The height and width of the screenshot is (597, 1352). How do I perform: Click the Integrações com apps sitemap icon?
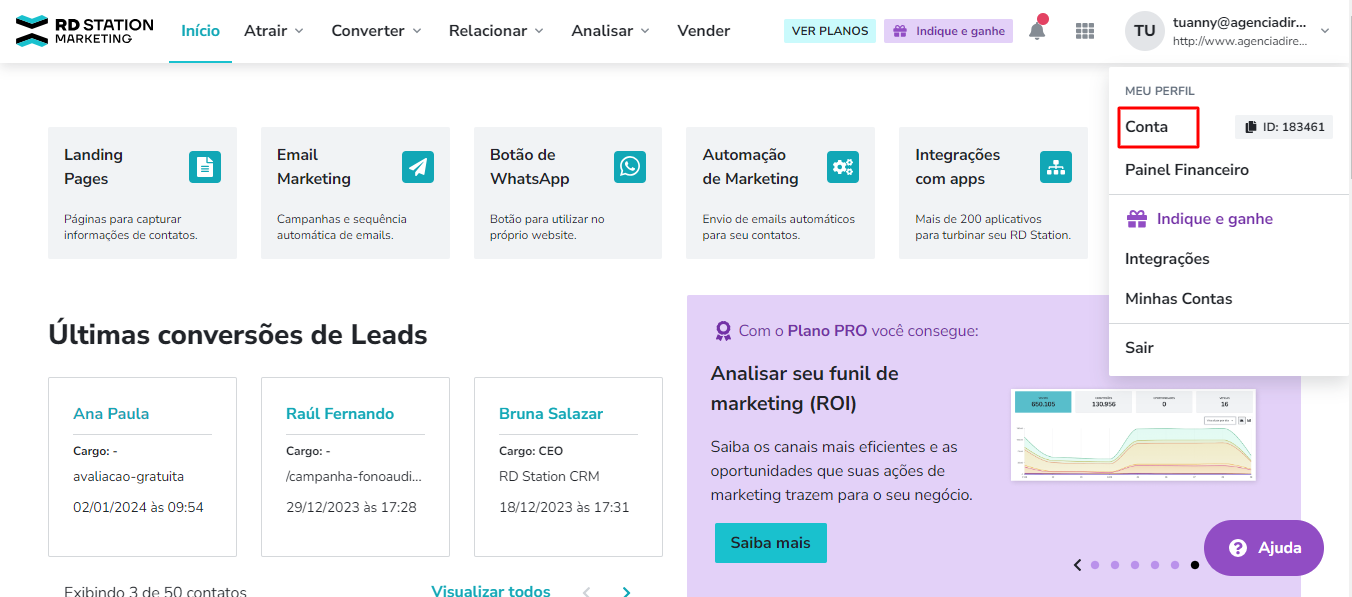(x=1056, y=166)
